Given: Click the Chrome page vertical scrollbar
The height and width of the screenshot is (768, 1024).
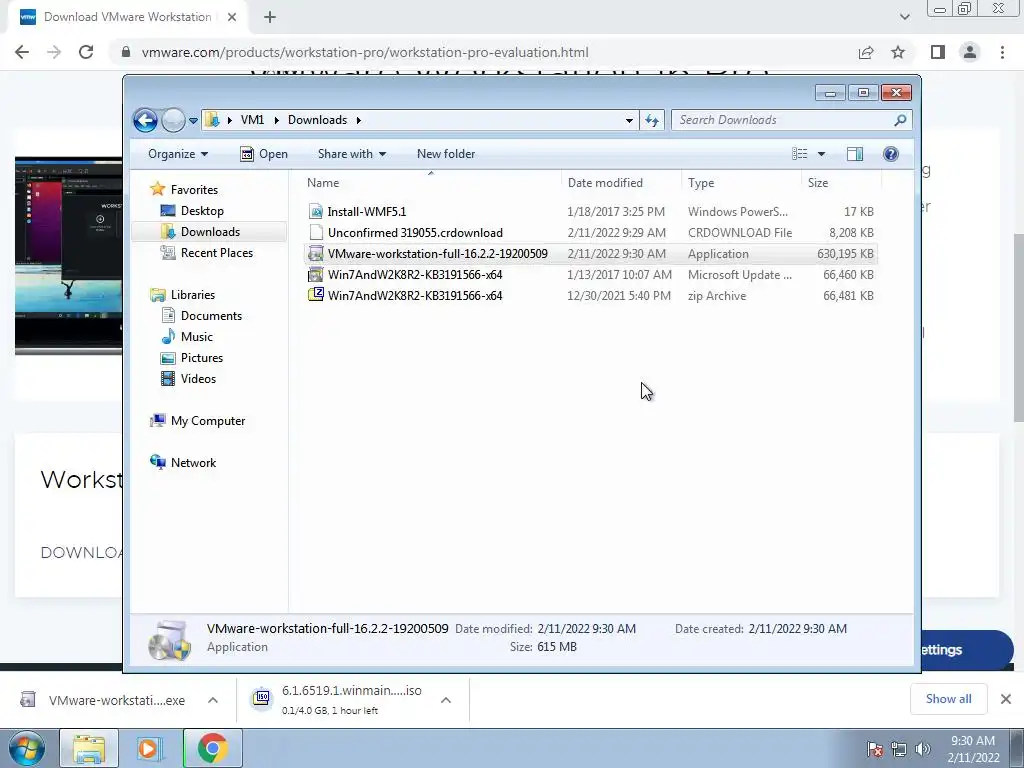Looking at the screenshot, I should (1018, 327).
